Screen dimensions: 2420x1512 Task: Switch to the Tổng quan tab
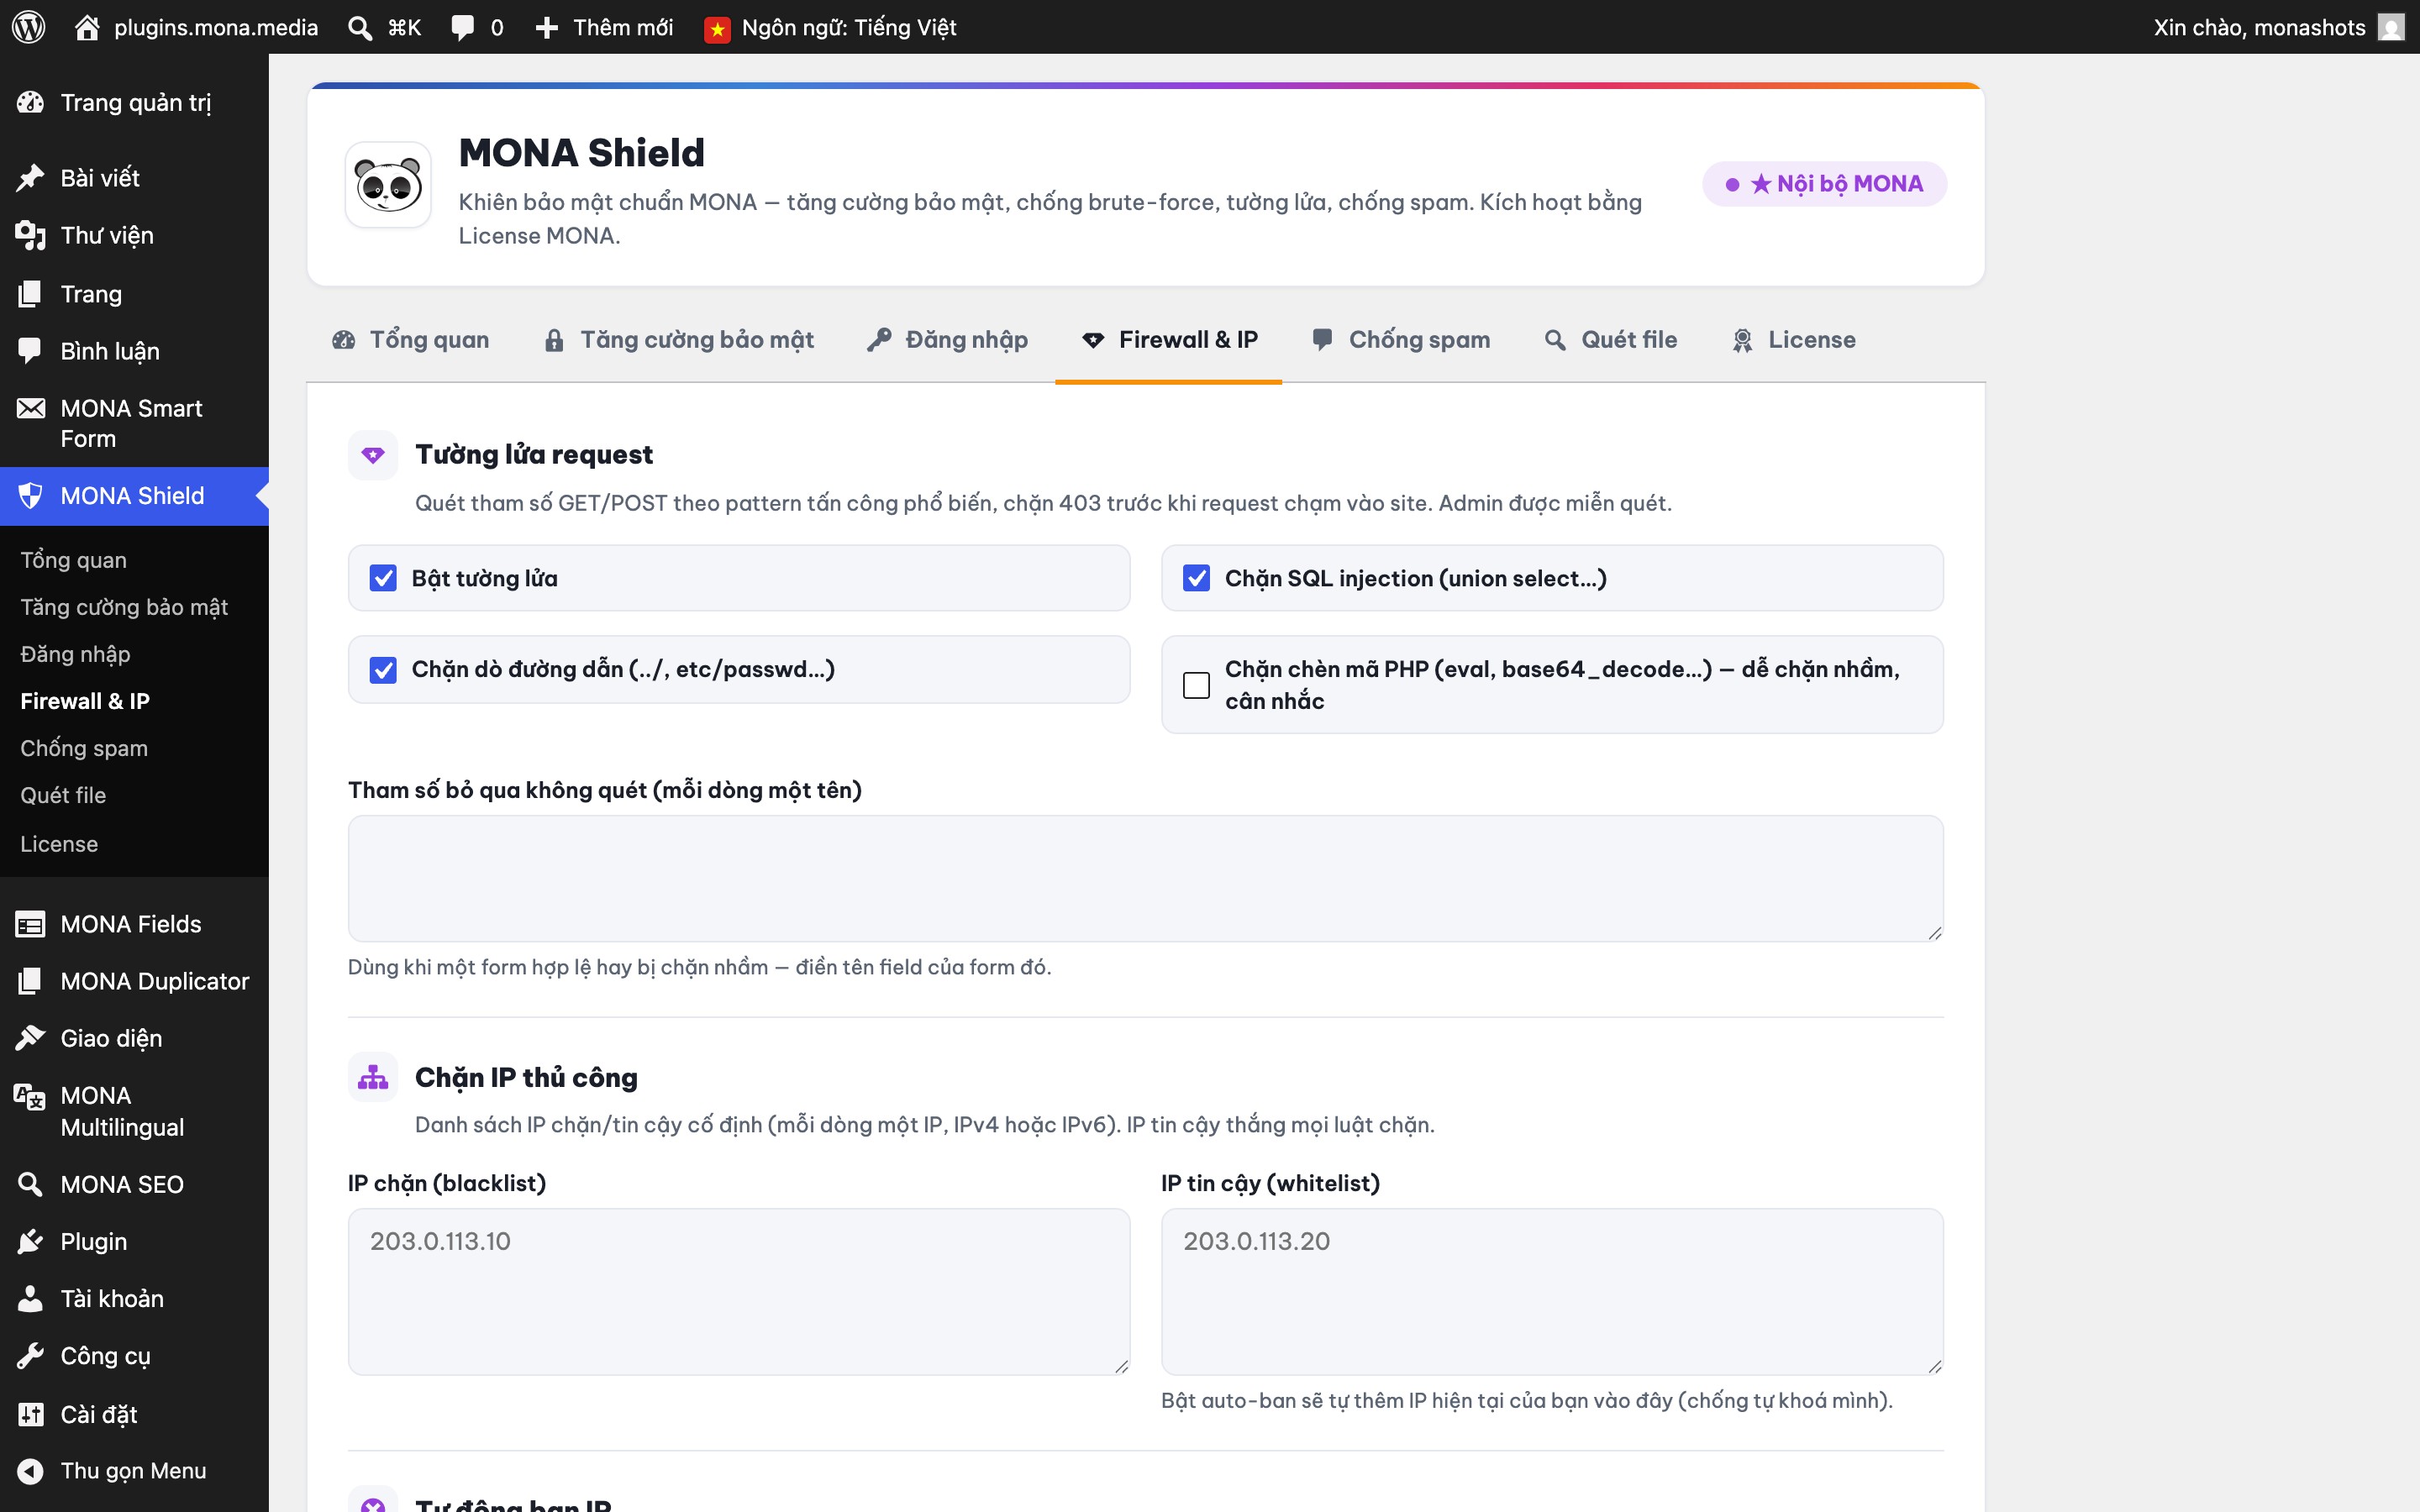(411, 340)
